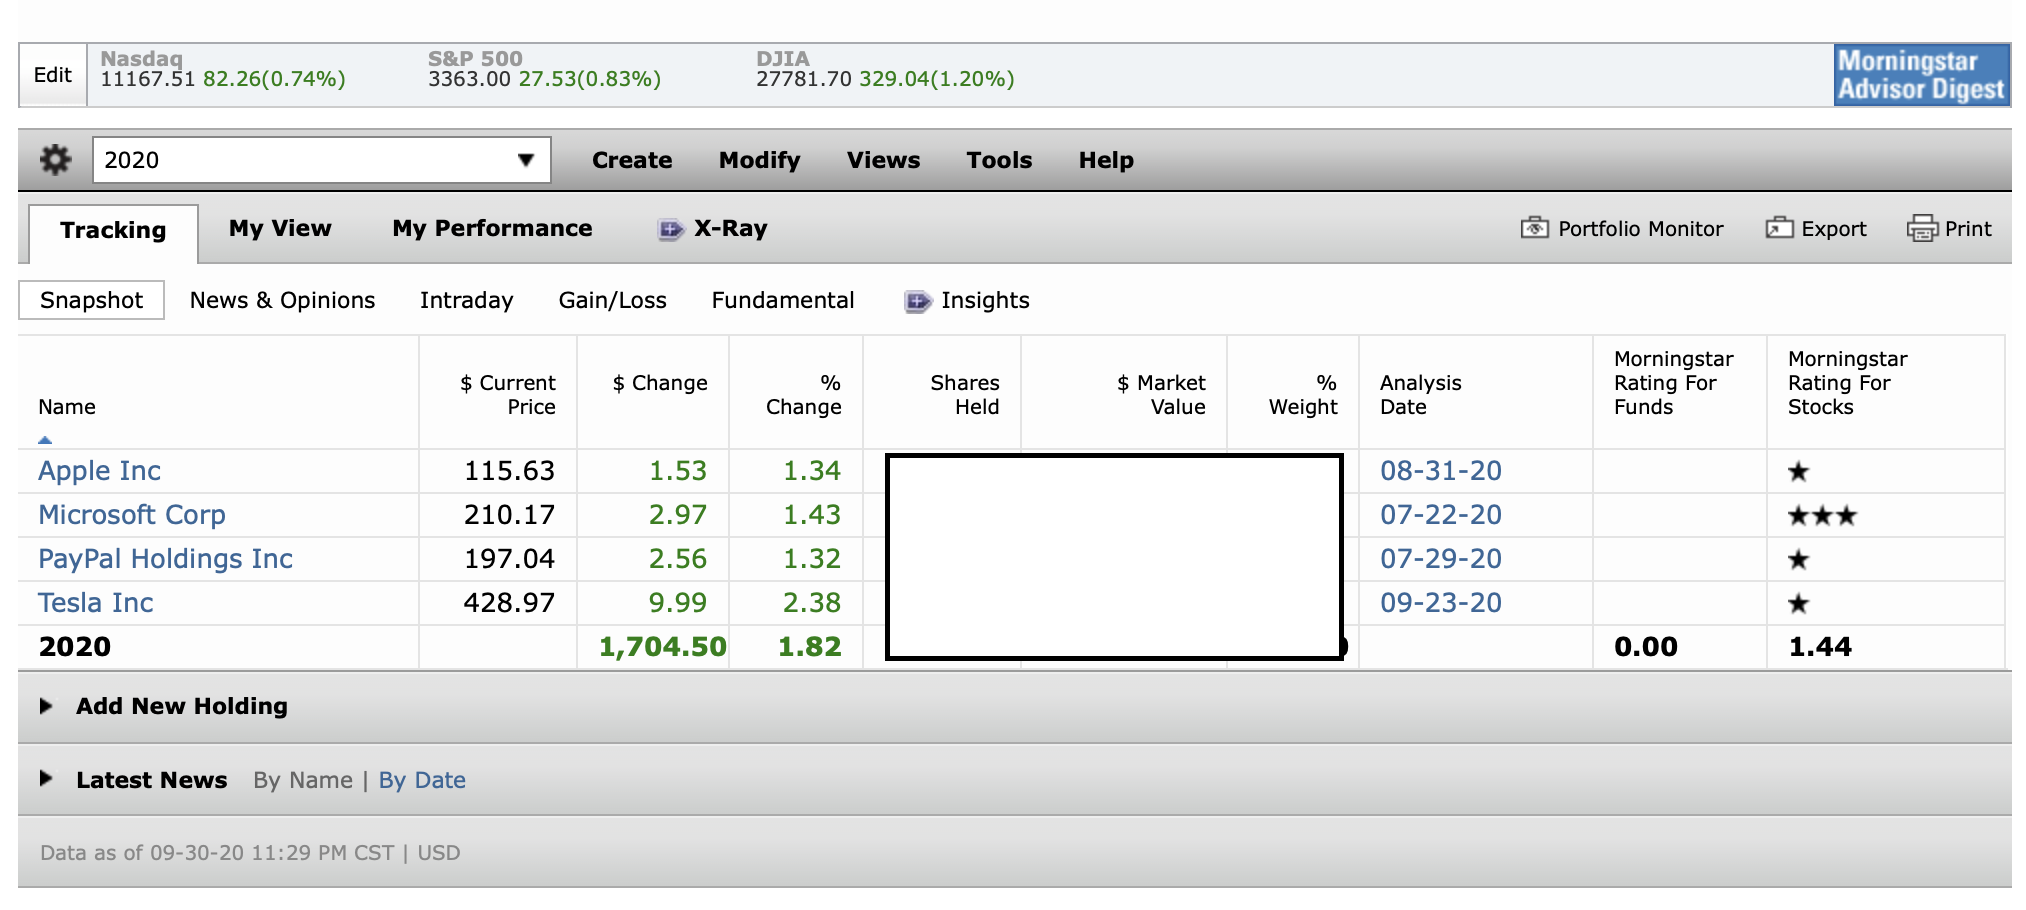Image resolution: width=2026 pixels, height=910 pixels.
Task: Click the Edit button for market indexes
Action: pyautogui.click(x=53, y=75)
